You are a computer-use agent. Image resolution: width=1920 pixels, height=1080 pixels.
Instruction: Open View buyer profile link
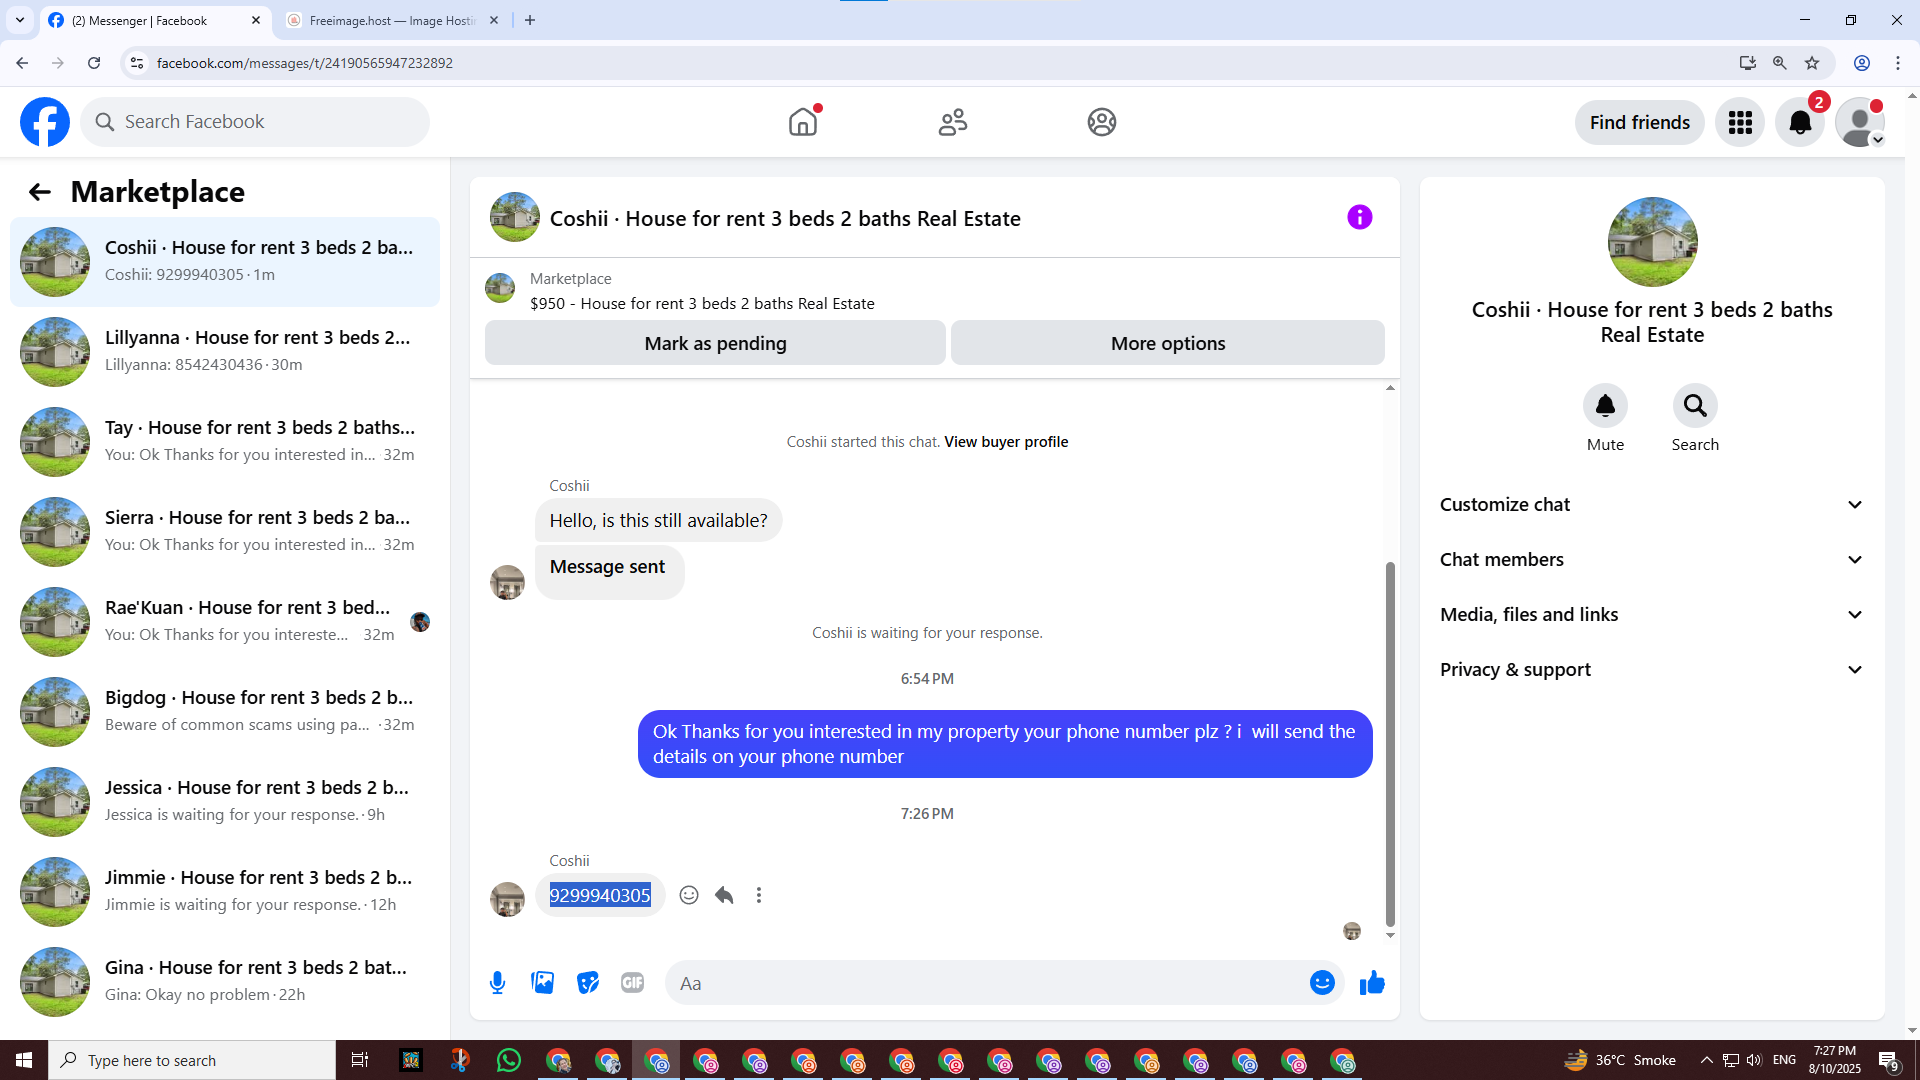click(x=1006, y=442)
